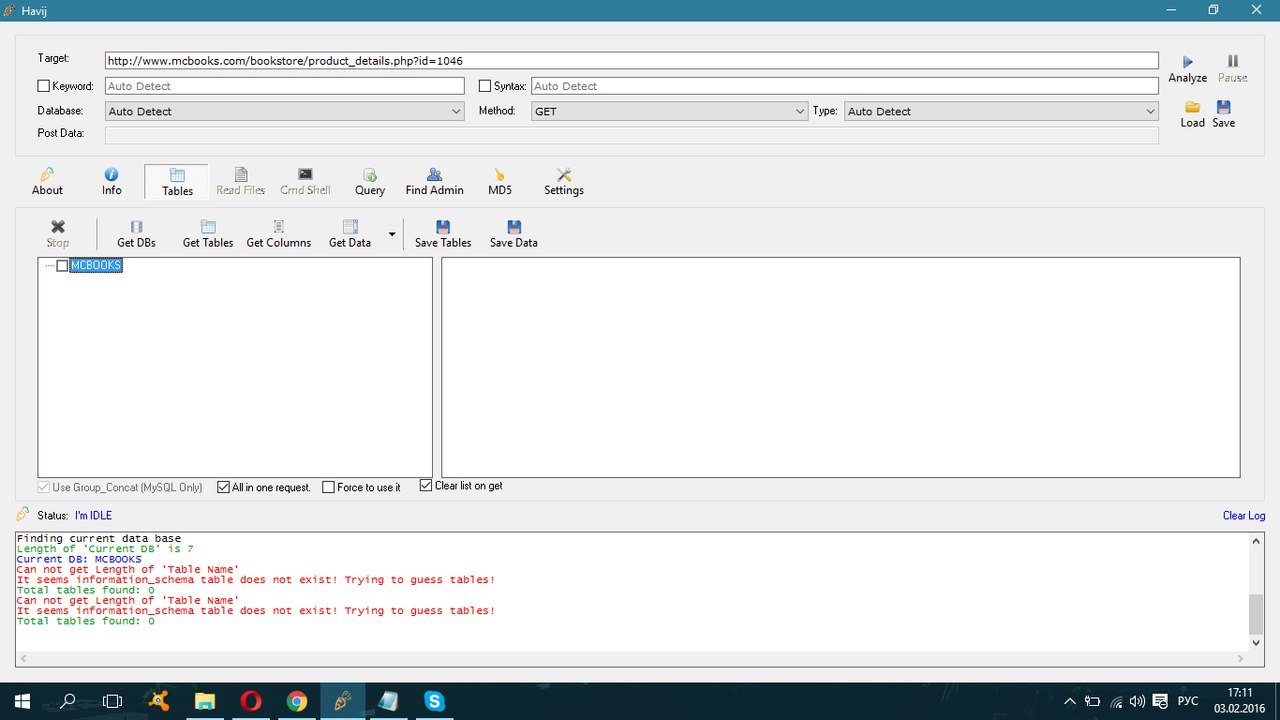Click Get Tables in the toolbar
Image resolution: width=1280 pixels, height=720 pixels.
click(208, 235)
